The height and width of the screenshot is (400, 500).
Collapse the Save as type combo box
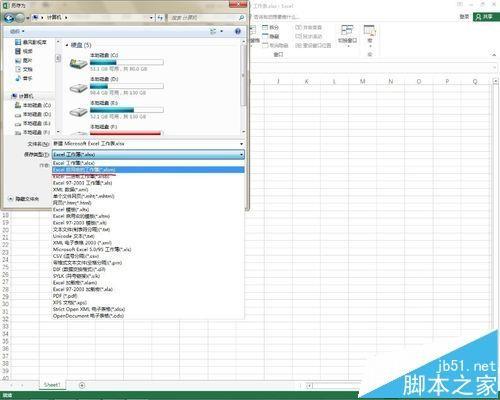(x=242, y=155)
